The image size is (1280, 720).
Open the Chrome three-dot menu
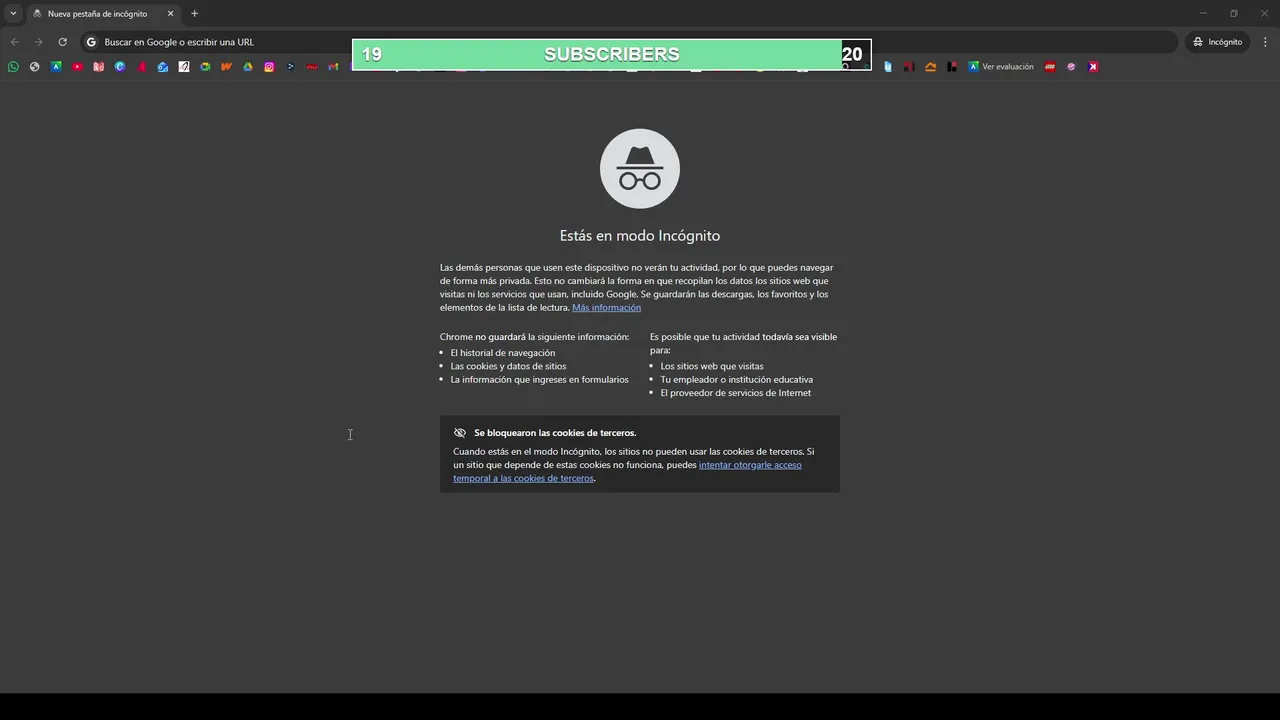coord(1265,42)
